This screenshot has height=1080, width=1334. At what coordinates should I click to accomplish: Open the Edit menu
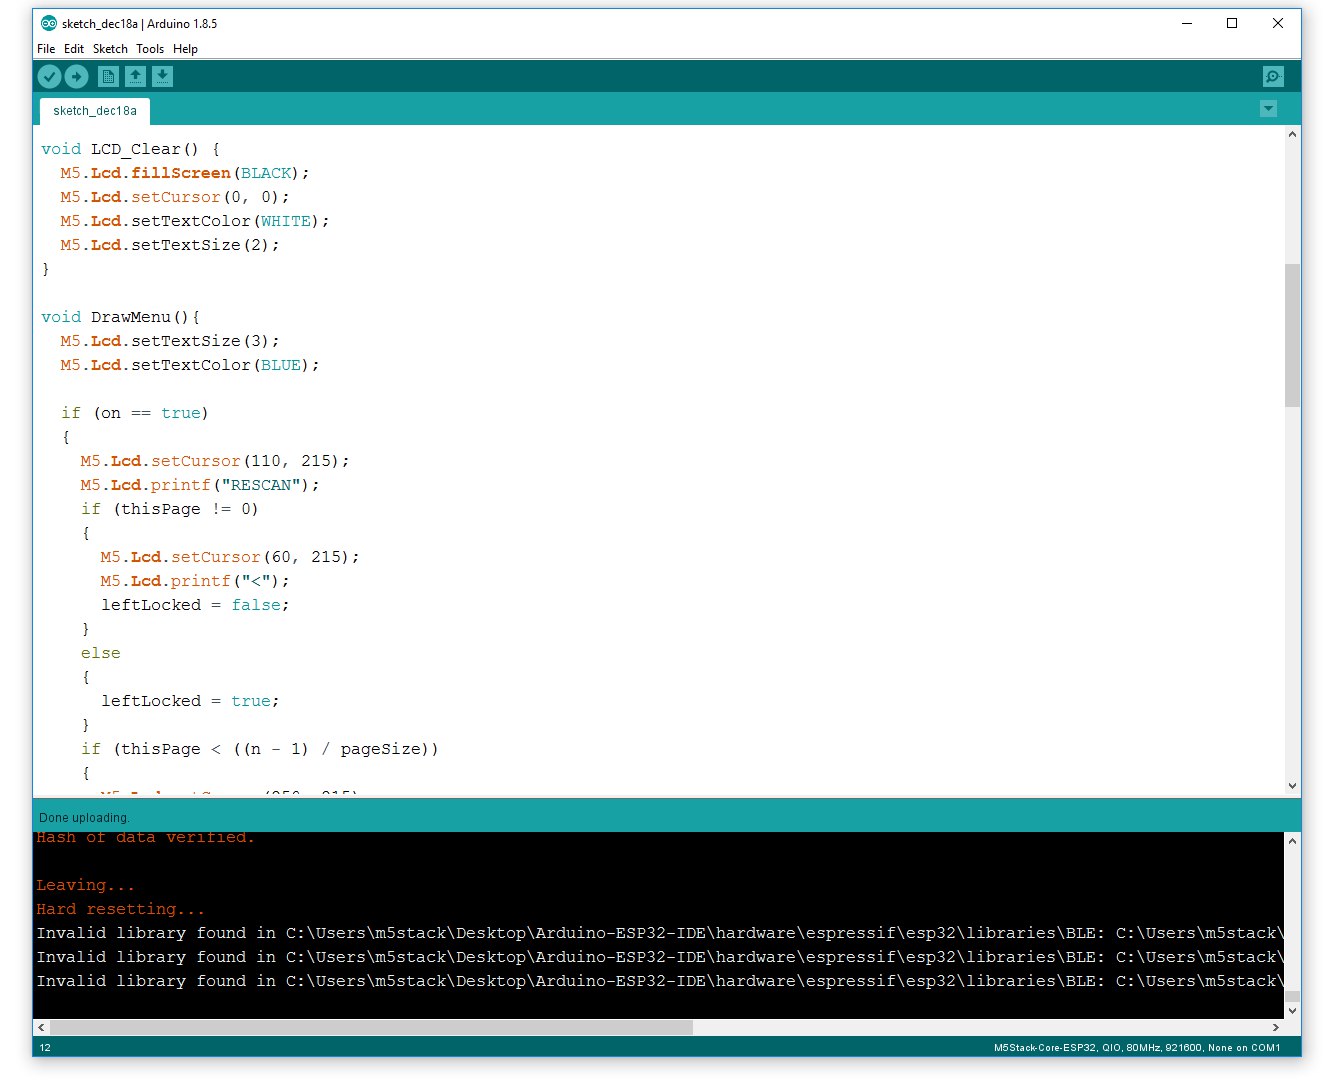pyautogui.click(x=74, y=49)
